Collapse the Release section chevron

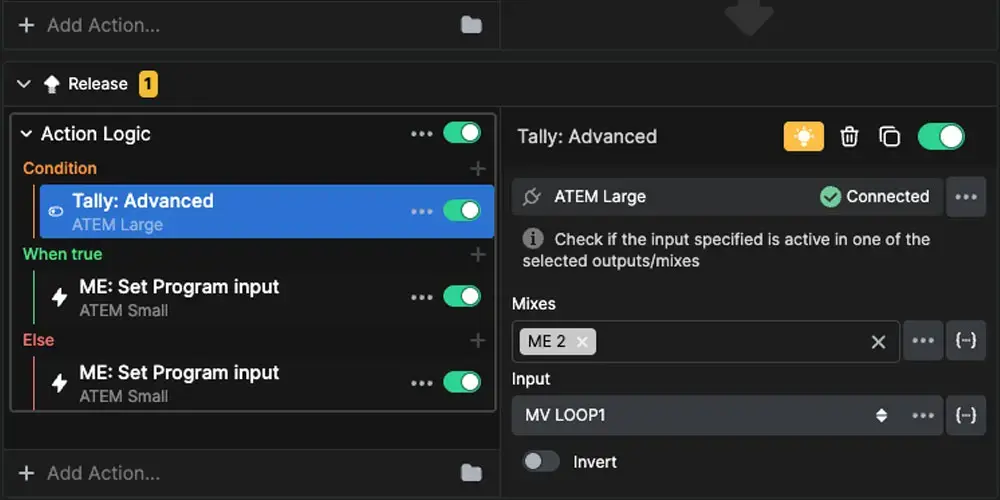24,84
